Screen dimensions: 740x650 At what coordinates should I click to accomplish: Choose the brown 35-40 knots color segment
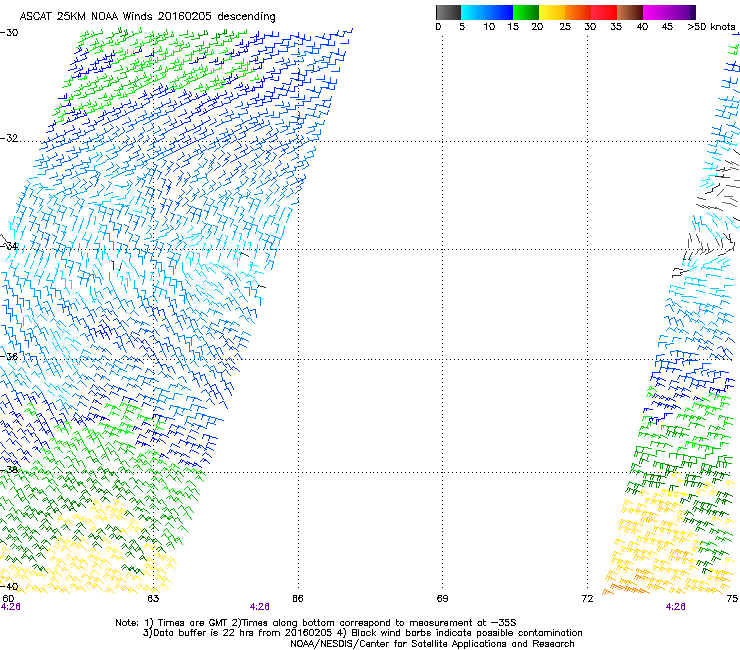pos(630,12)
